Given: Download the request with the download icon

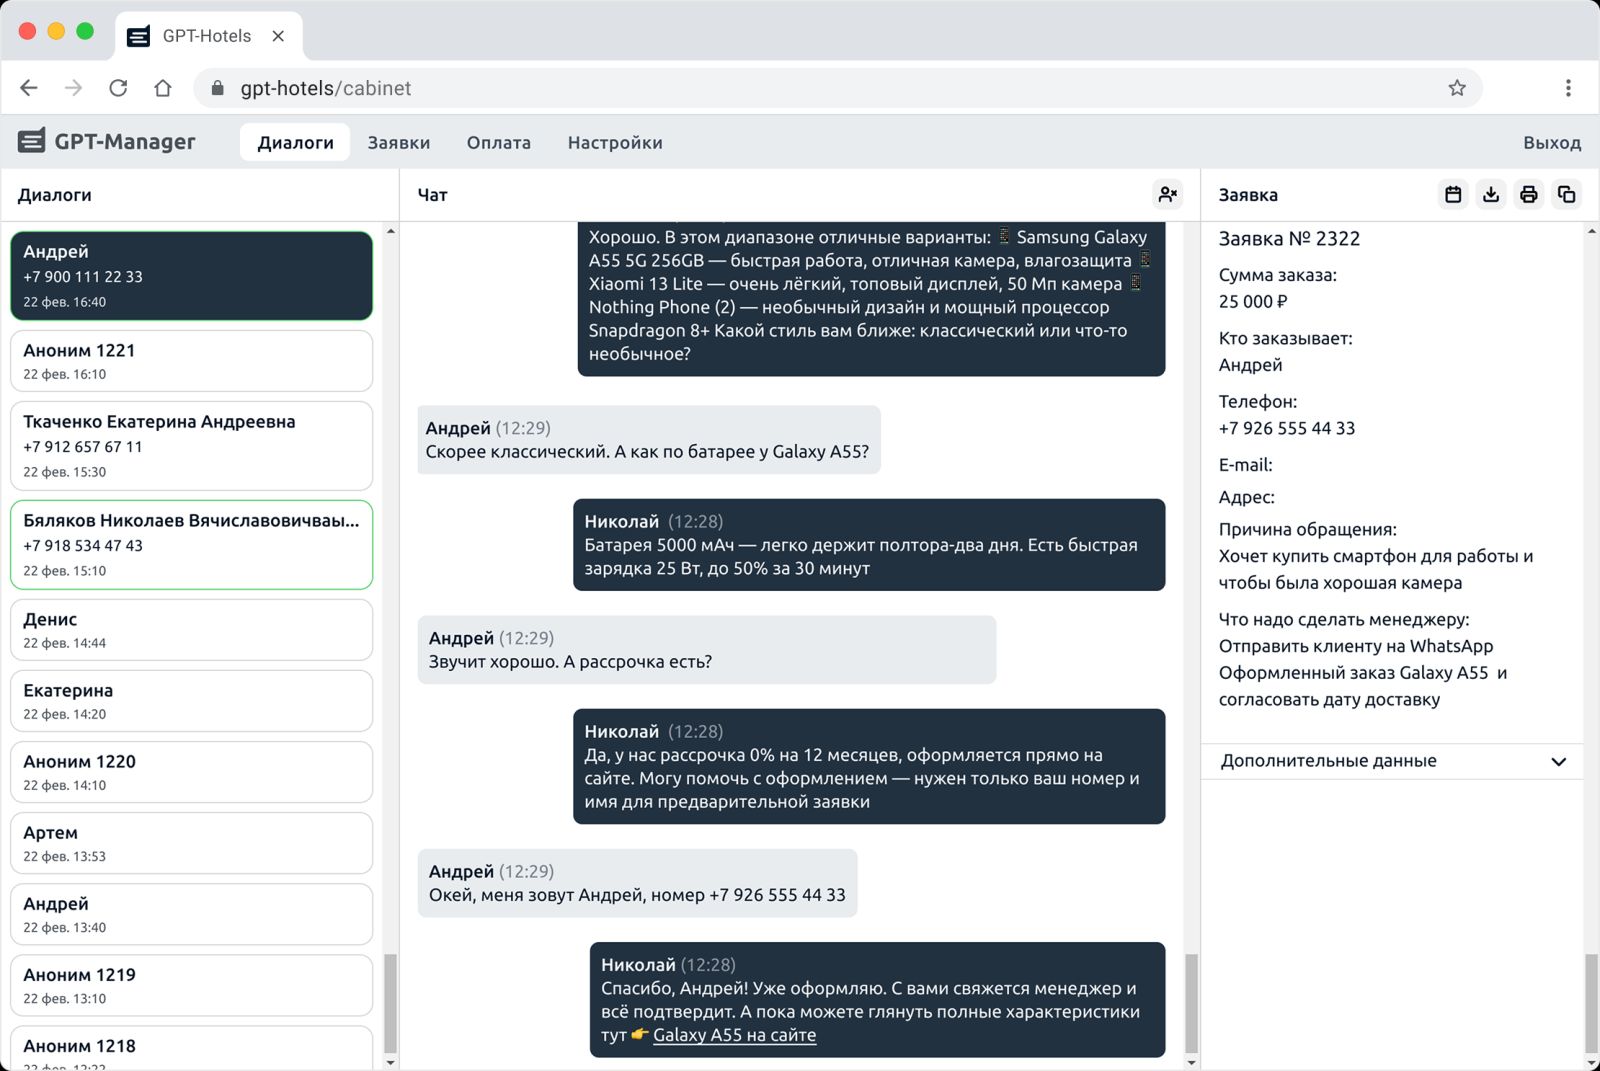Looking at the screenshot, I should [x=1491, y=195].
